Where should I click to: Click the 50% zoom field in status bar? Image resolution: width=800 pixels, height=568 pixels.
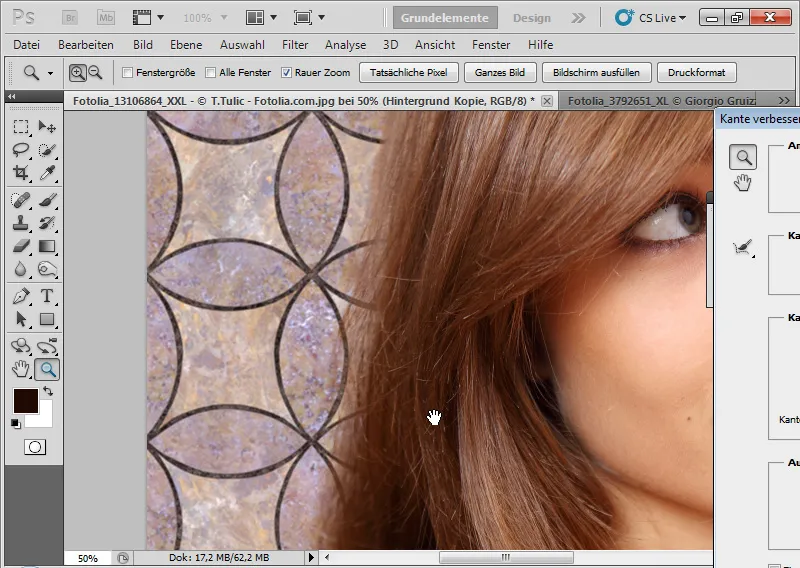click(x=88, y=558)
